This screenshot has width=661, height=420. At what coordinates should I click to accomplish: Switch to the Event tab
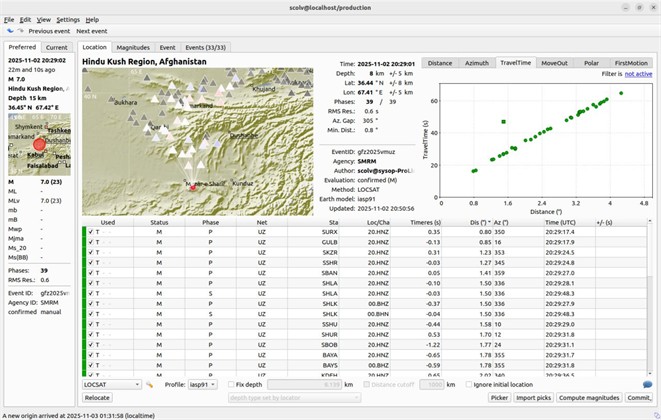(x=167, y=48)
